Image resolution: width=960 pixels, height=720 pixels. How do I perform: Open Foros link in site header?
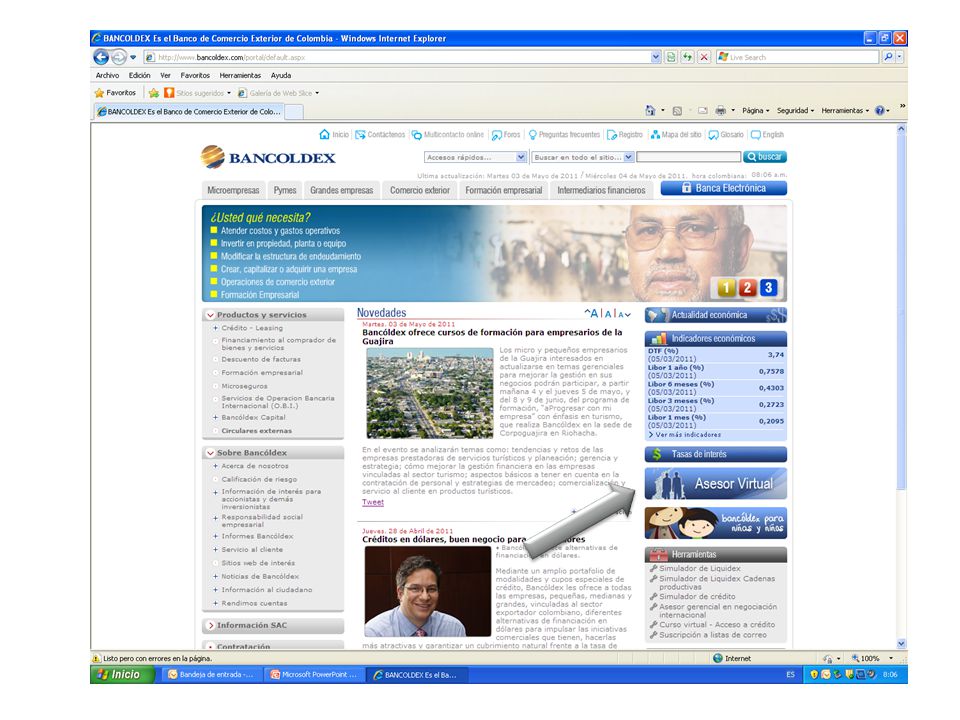[x=506, y=135]
